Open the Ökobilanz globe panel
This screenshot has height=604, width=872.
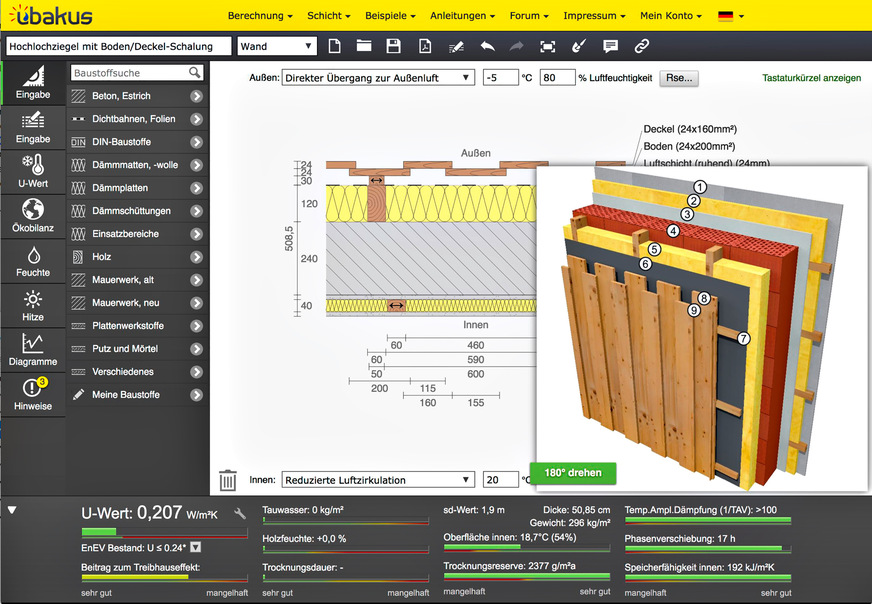pos(33,215)
